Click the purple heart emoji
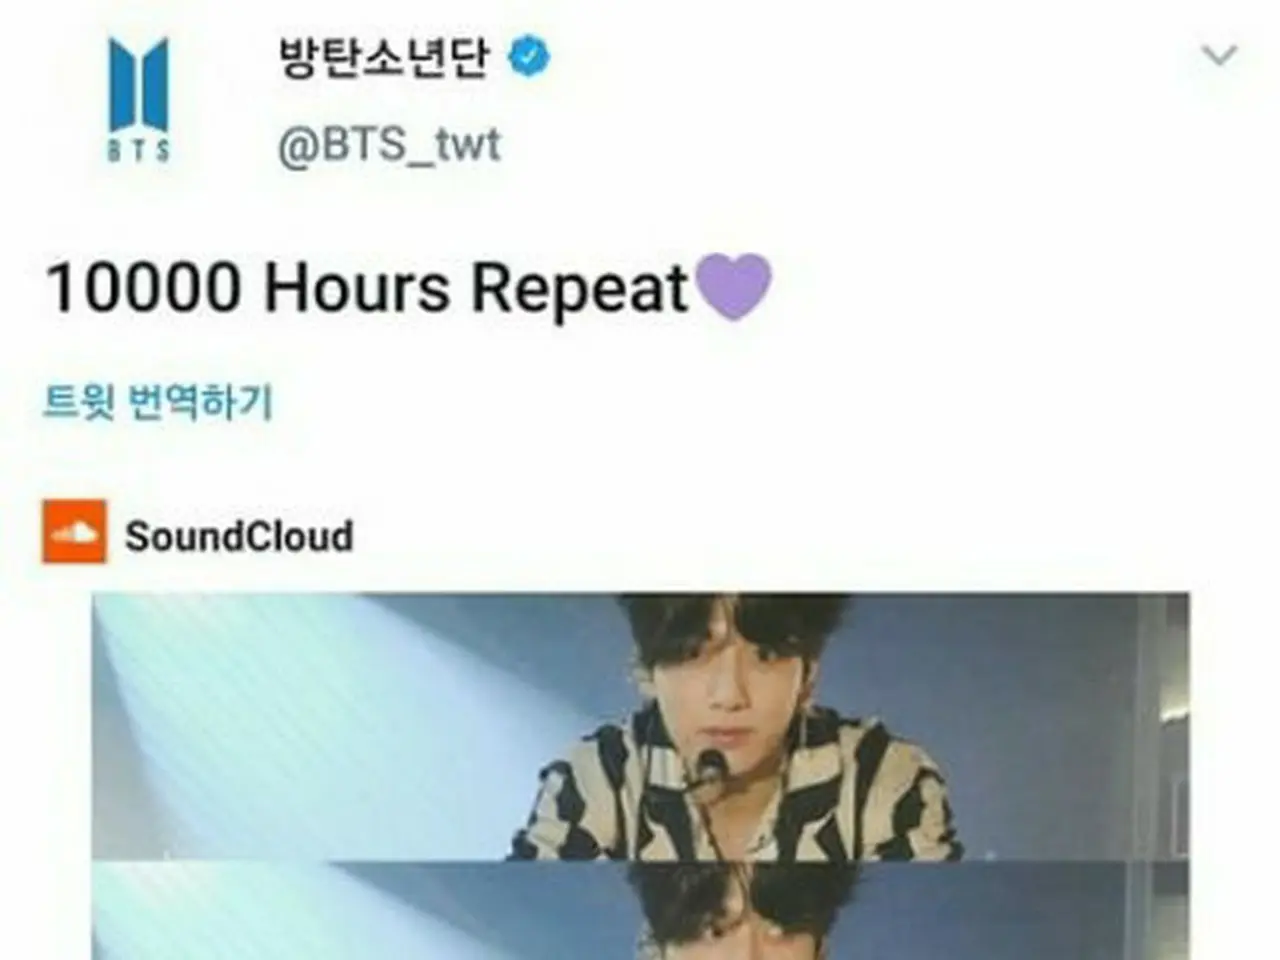Viewport: 1280px width, 960px height. 733,287
